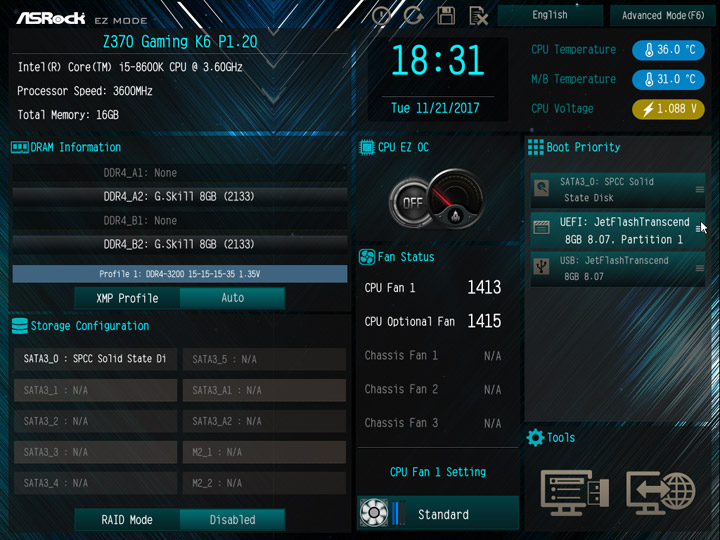This screenshot has height=540, width=720.
Task: Select UEFI JetFlashTranscend Partition 1 boot entry
Action: pos(618,231)
